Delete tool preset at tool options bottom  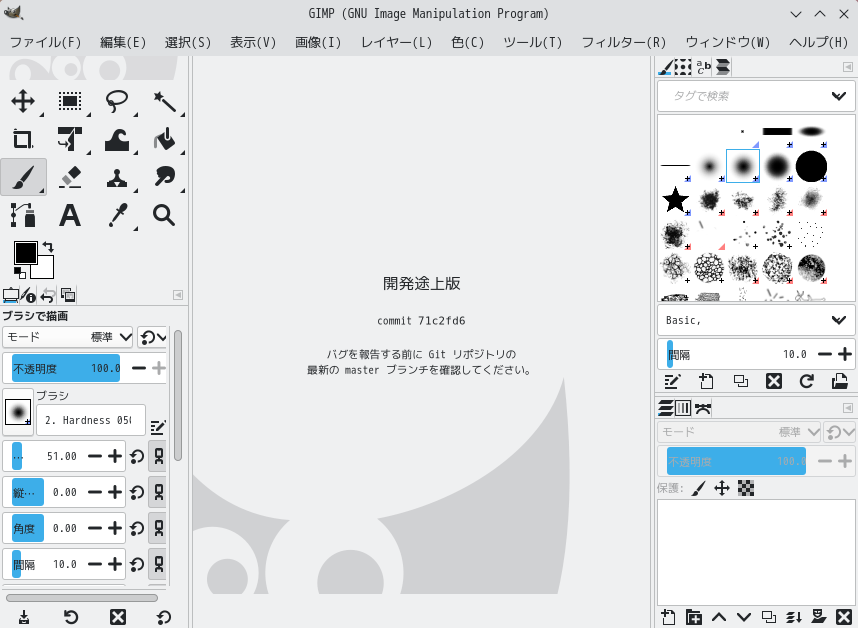pos(118,618)
